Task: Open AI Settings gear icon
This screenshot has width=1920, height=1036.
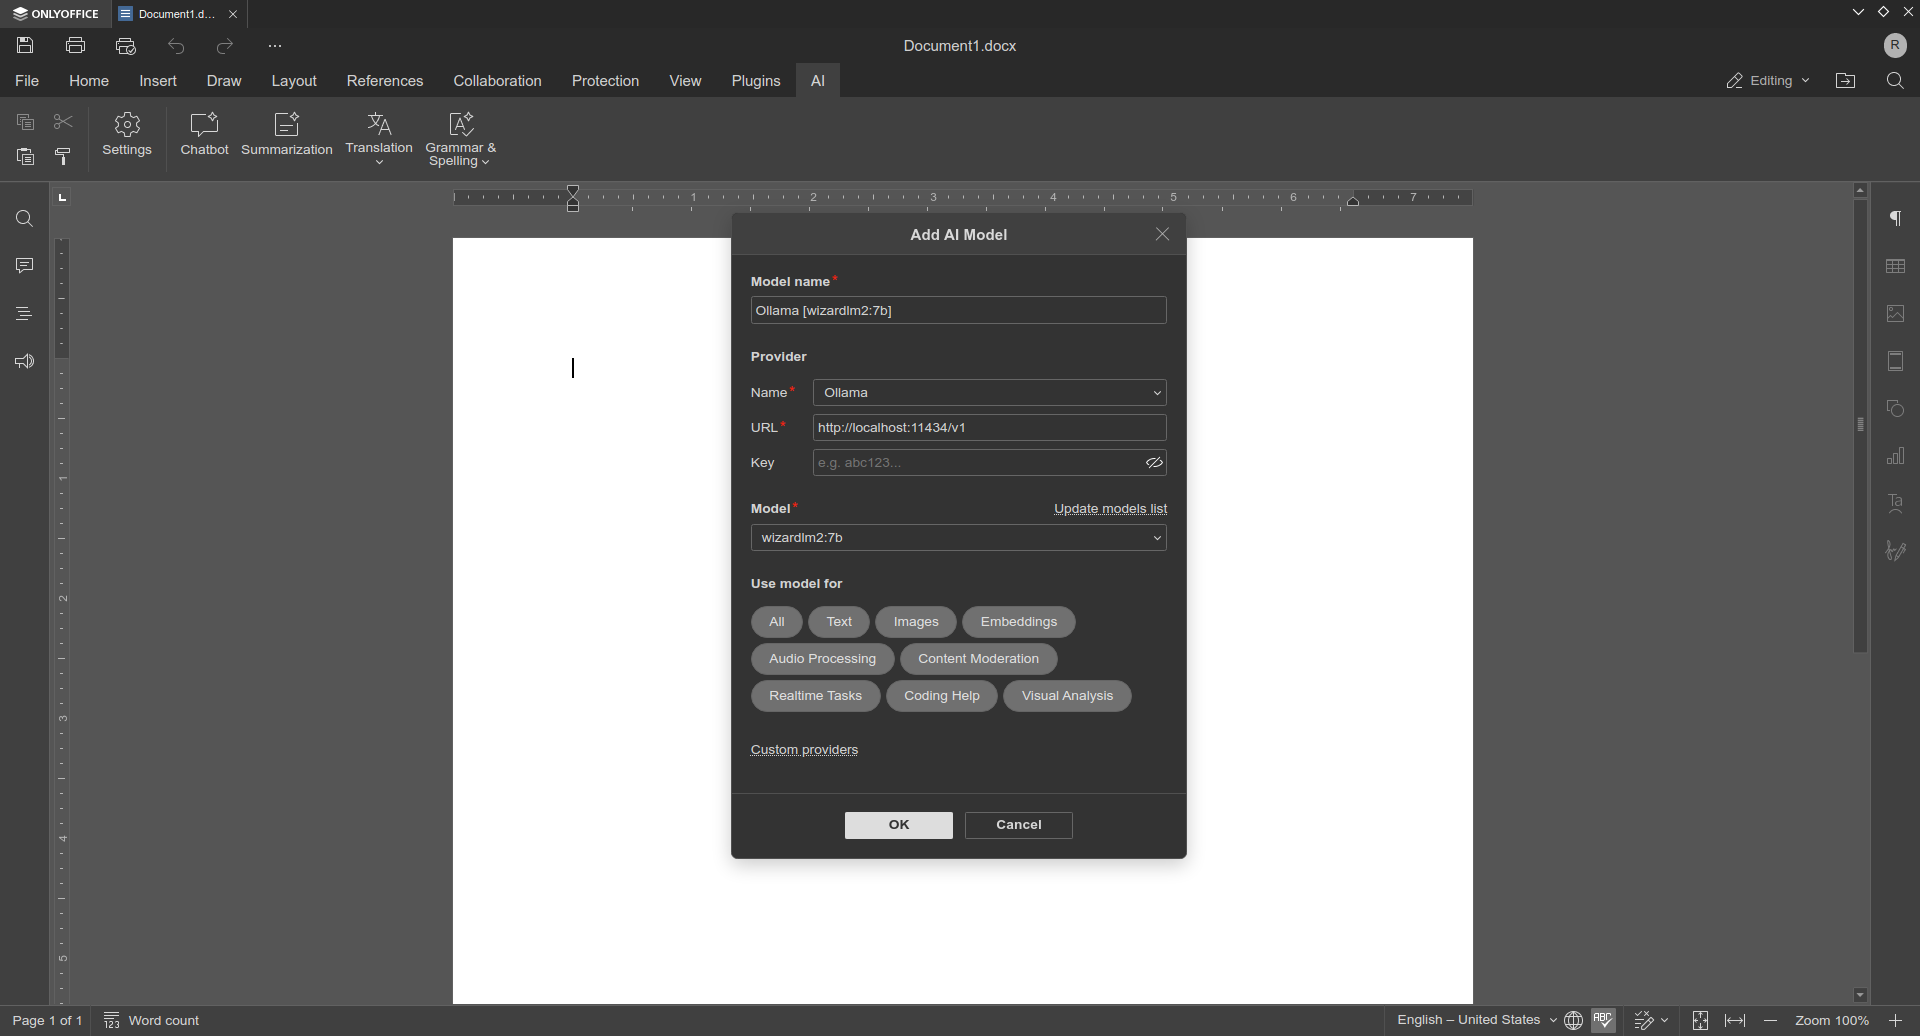Action: click(127, 135)
